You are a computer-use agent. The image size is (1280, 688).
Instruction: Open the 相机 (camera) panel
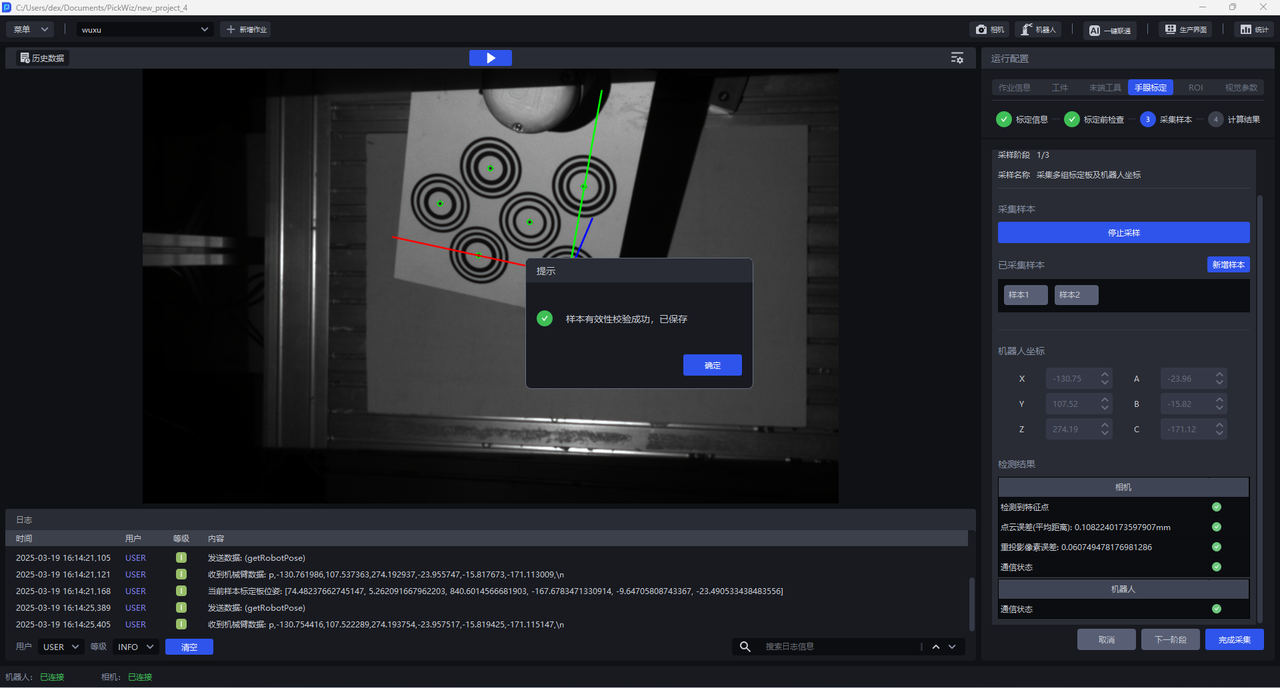point(989,30)
